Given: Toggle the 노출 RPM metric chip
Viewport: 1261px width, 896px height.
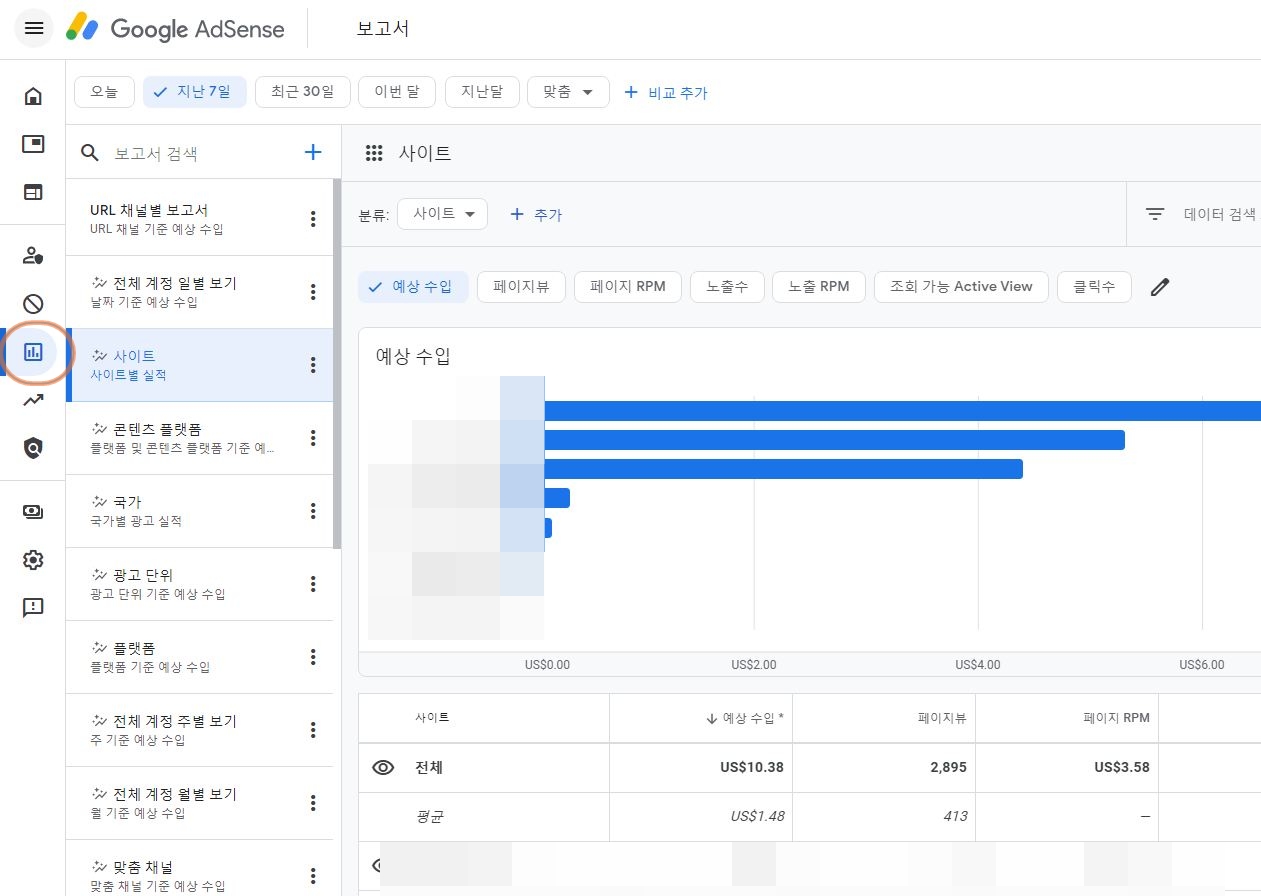Looking at the screenshot, I should [819, 287].
